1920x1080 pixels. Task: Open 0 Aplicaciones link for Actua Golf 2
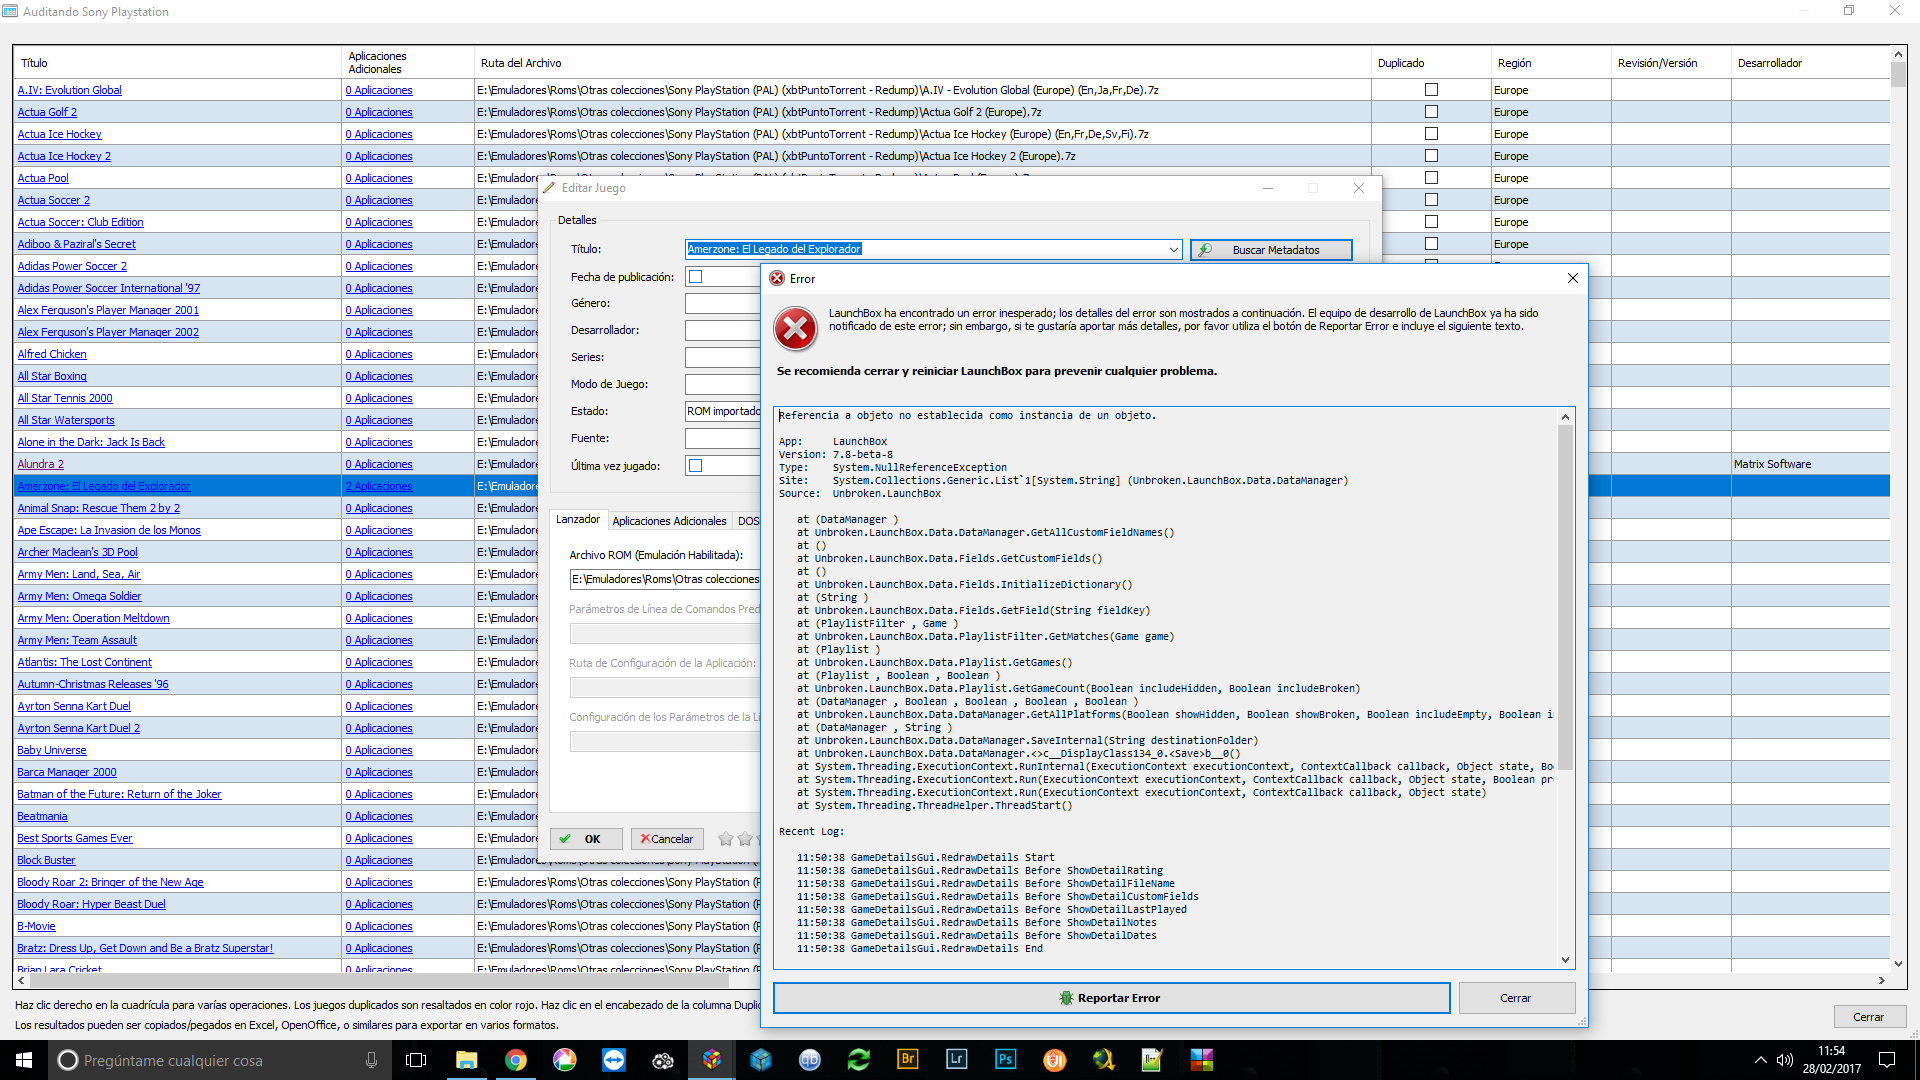point(379,112)
